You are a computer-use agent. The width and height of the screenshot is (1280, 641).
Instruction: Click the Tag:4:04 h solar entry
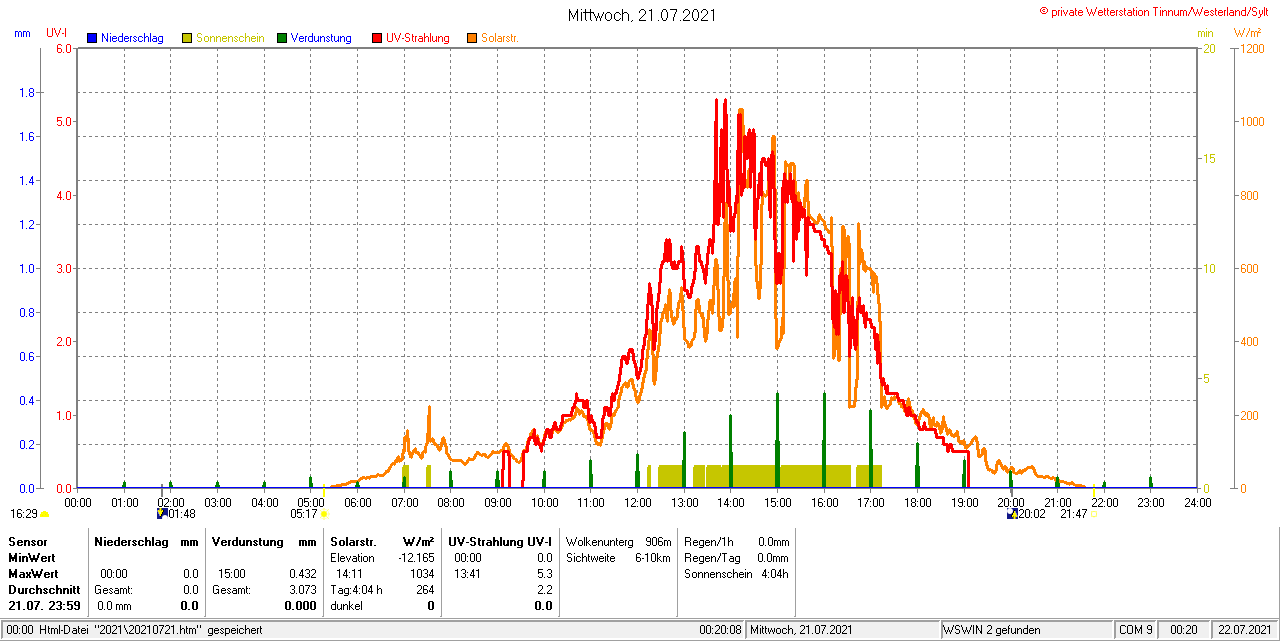coord(357,589)
